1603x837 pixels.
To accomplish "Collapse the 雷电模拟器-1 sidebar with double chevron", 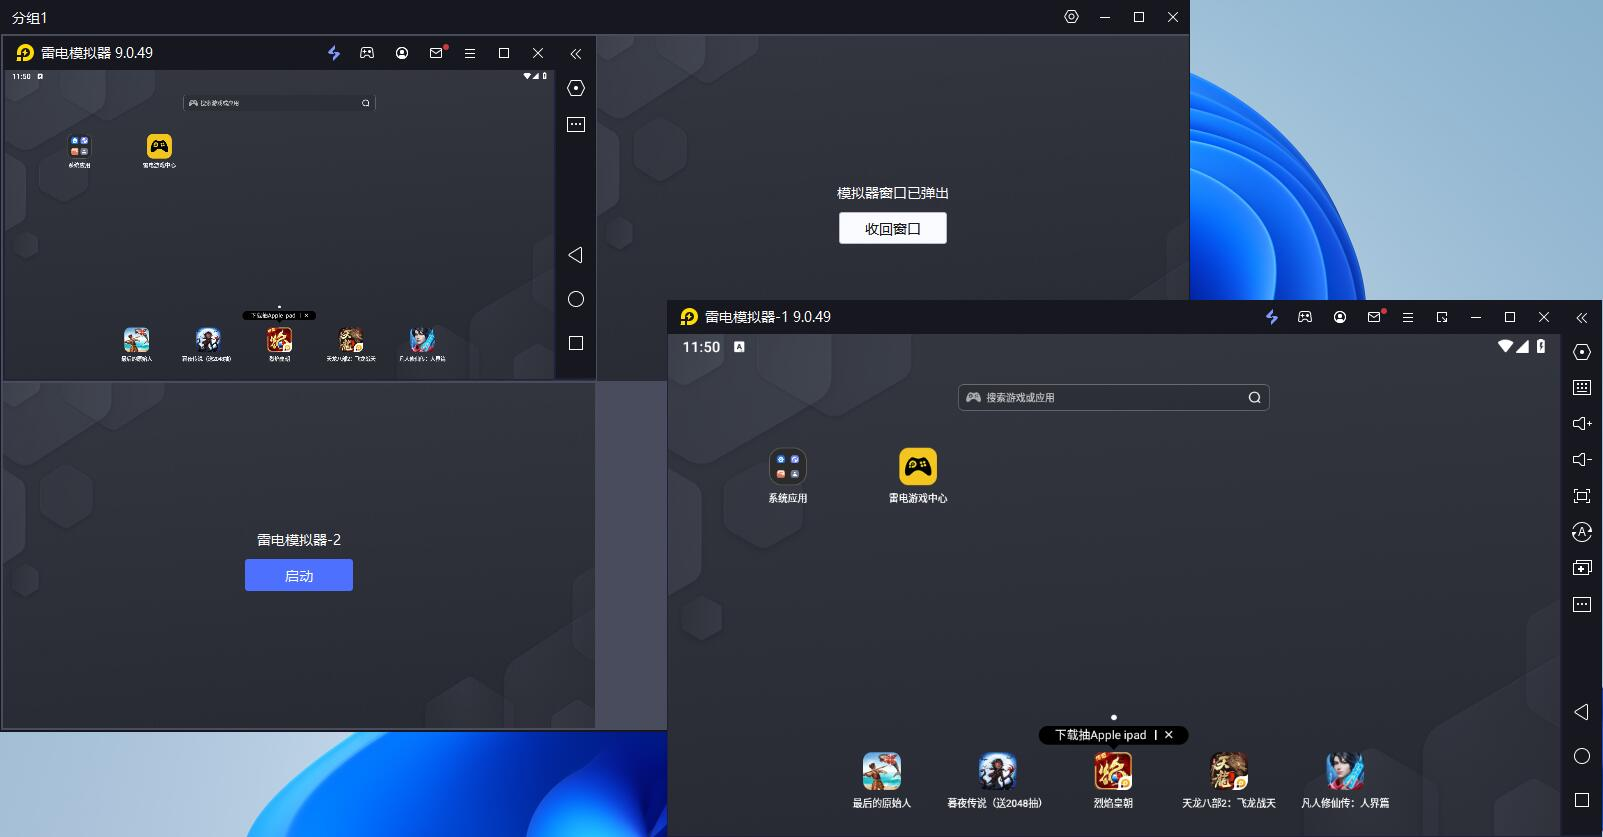I will point(1581,317).
